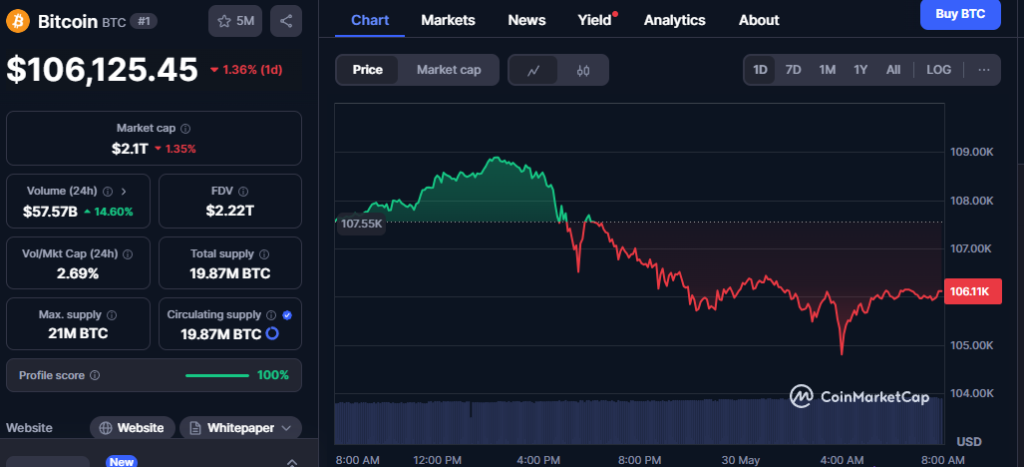Show Profile score info icon
This screenshot has width=1024, height=467.
95,376
